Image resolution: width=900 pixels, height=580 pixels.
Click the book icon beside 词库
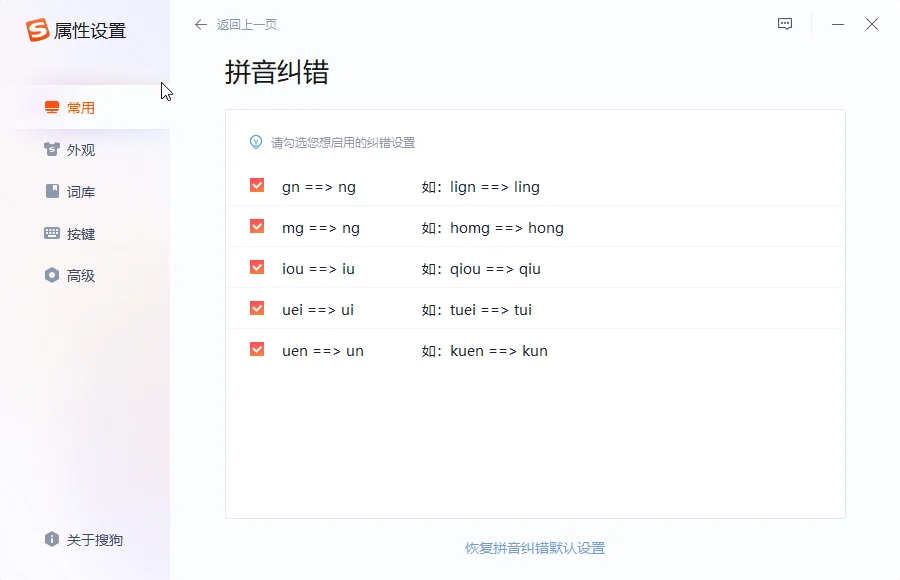[50, 192]
